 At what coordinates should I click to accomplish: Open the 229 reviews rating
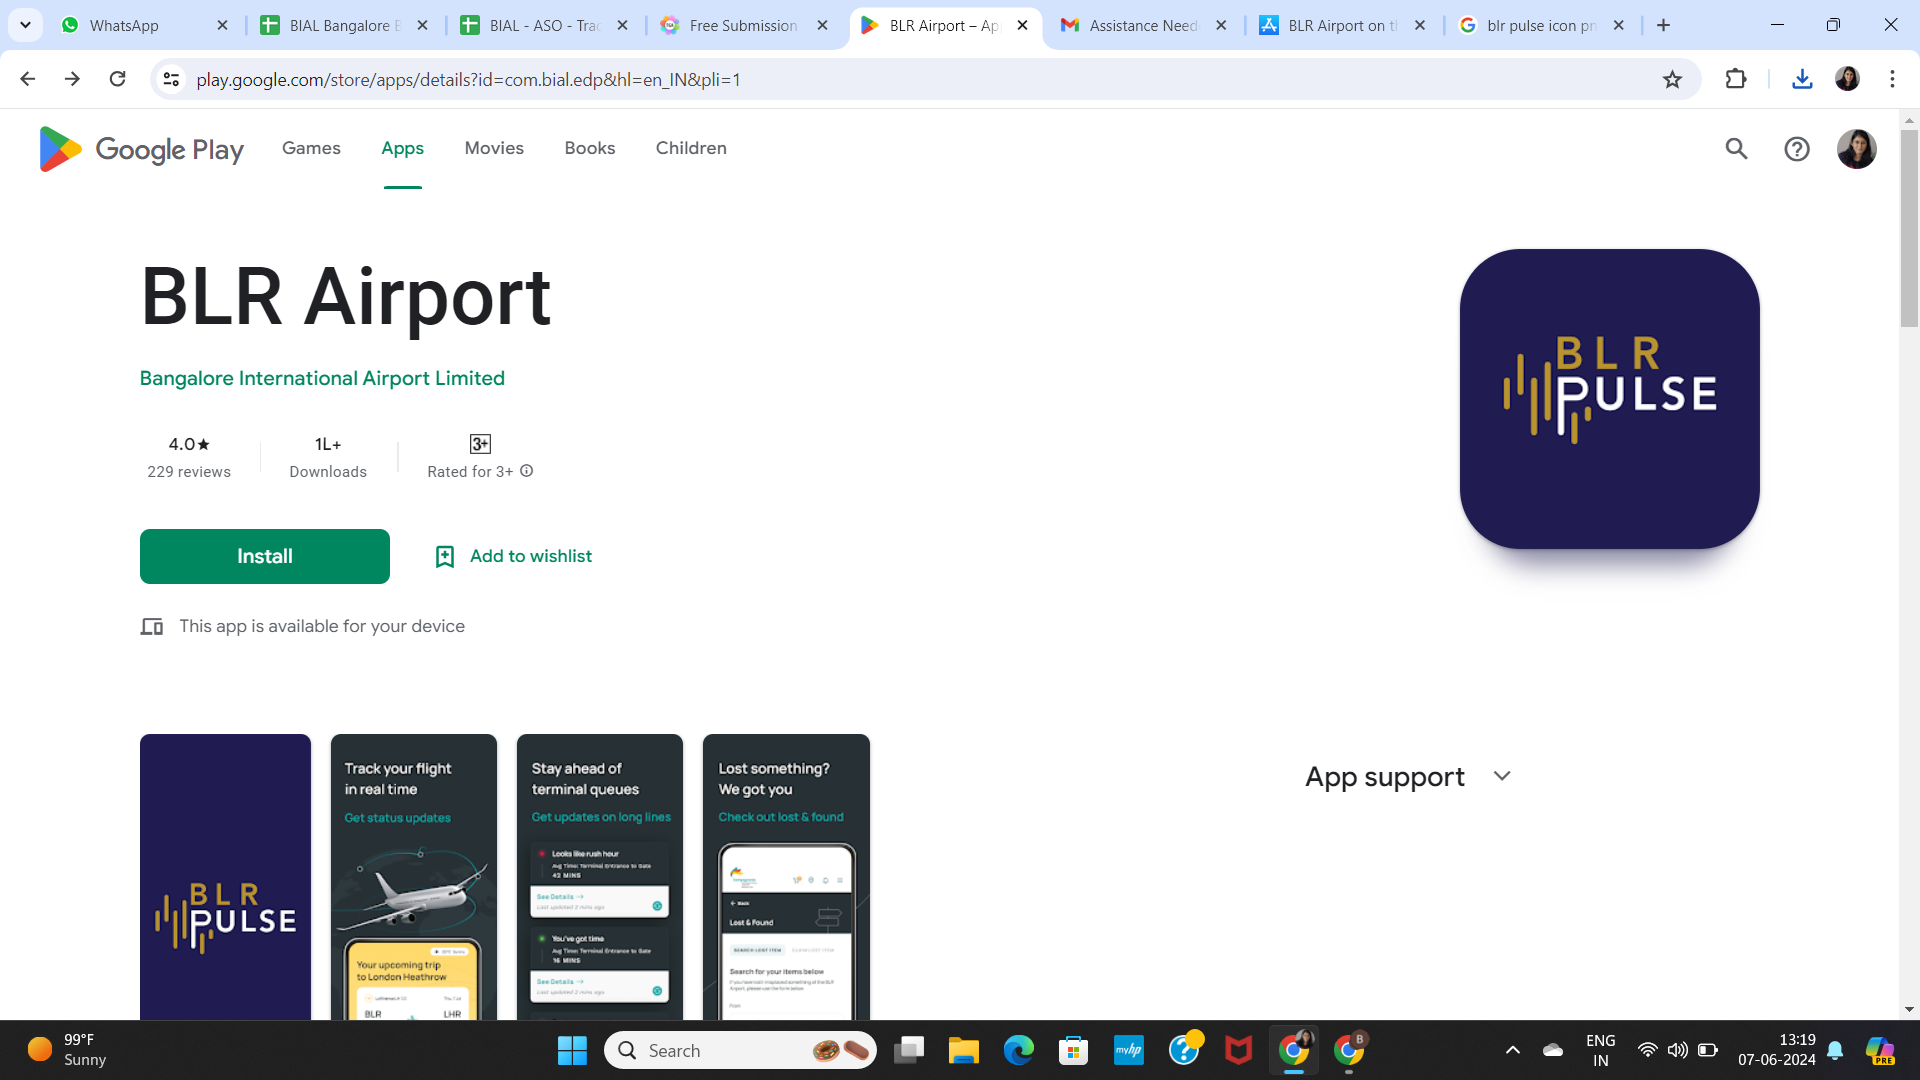tap(189, 457)
